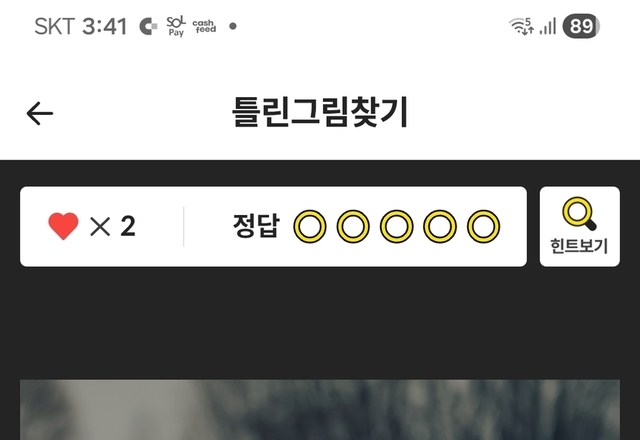Tap the cellular signal bars icon
Image resolution: width=640 pixels, height=440 pixels.
[x=548, y=27]
